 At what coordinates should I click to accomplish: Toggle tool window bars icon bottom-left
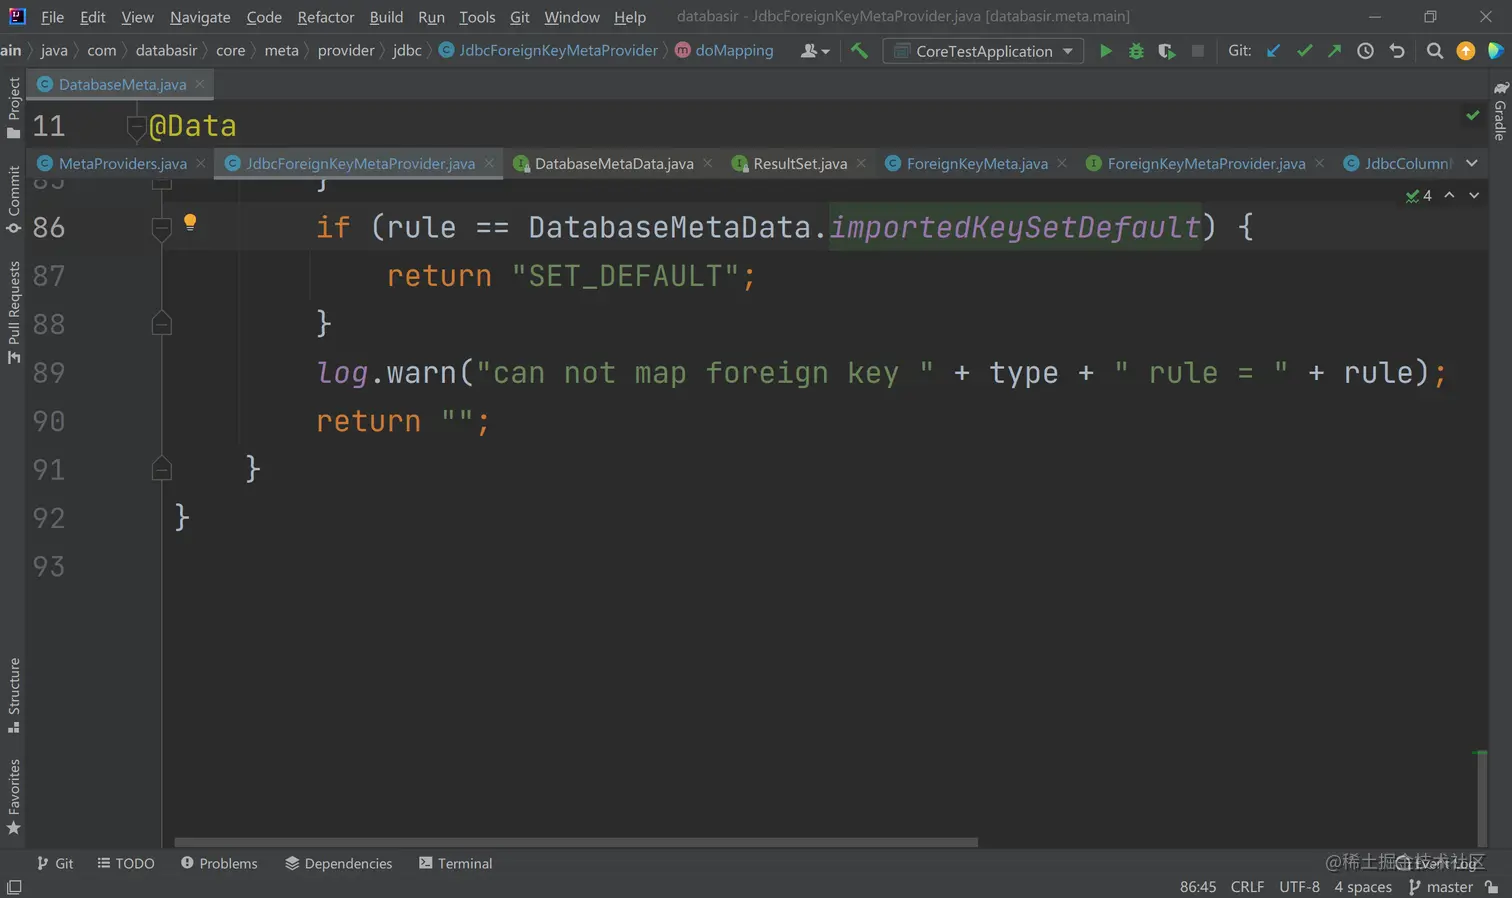(14, 887)
